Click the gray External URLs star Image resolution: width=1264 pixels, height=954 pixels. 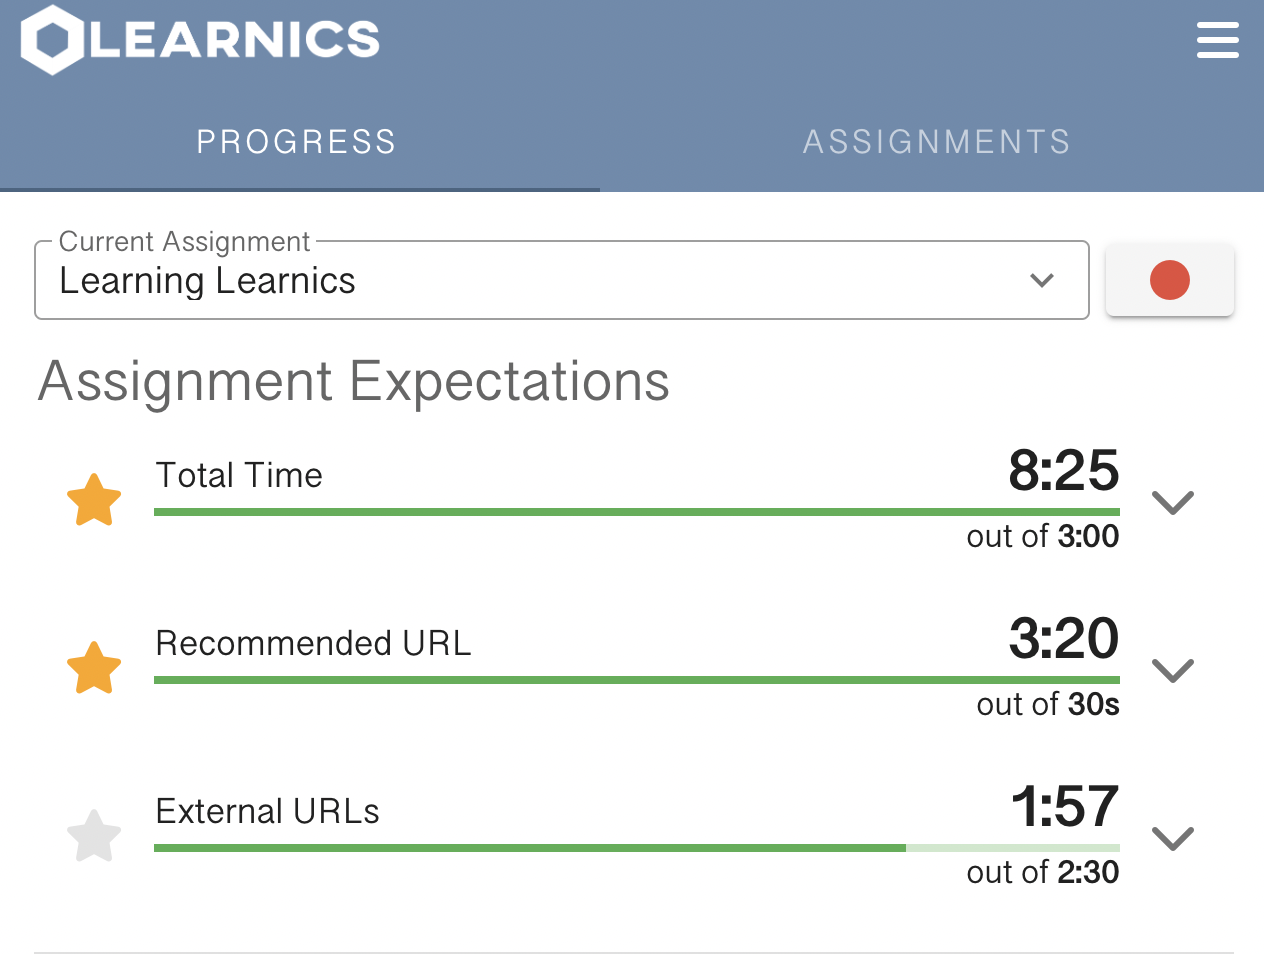point(94,836)
